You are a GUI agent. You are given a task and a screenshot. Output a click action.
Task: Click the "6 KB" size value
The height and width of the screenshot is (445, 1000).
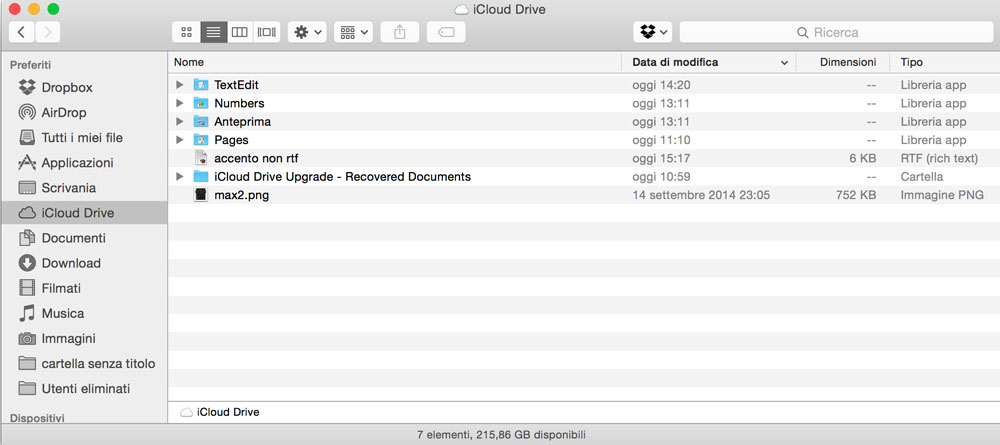point(863,158)
